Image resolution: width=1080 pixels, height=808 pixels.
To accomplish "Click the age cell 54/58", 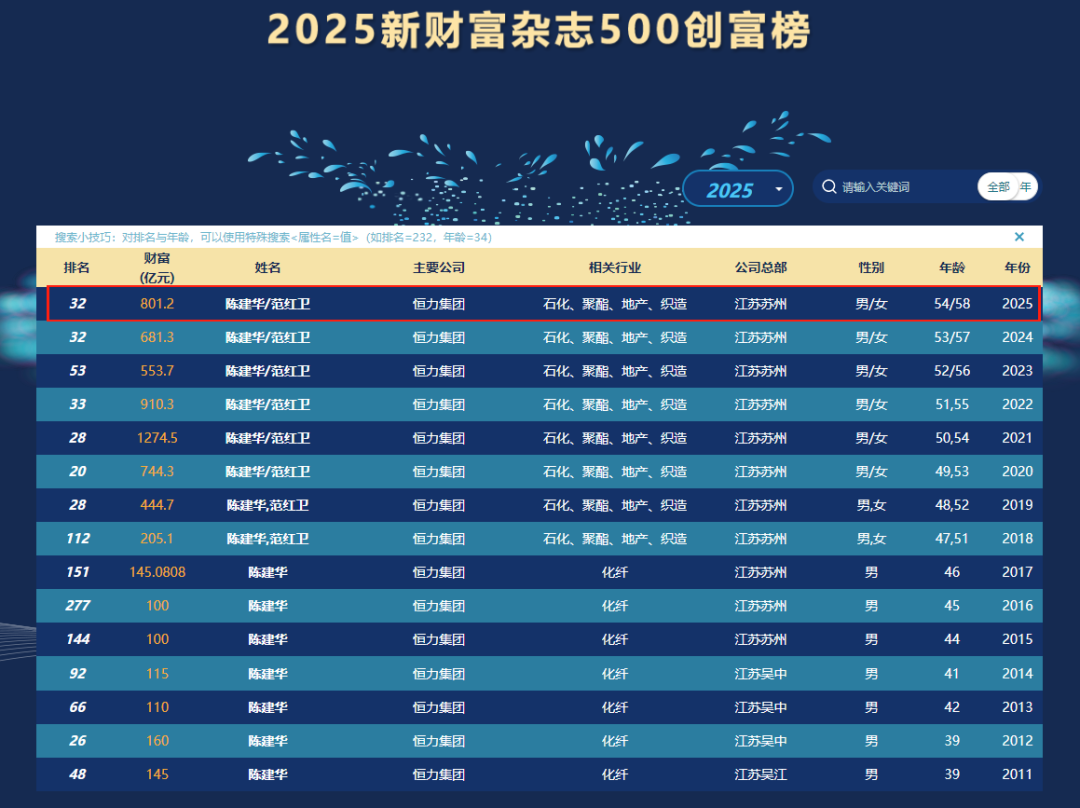I will [x=952, y=304].
